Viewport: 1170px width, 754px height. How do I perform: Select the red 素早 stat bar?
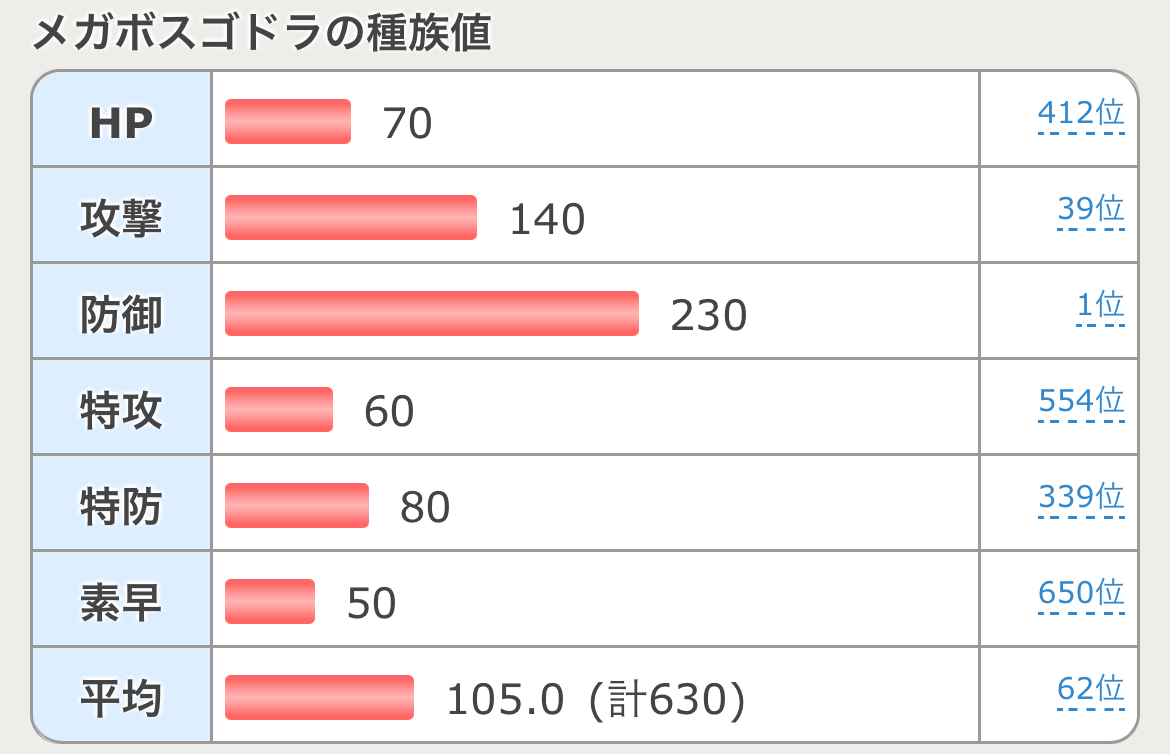[270, 602]
